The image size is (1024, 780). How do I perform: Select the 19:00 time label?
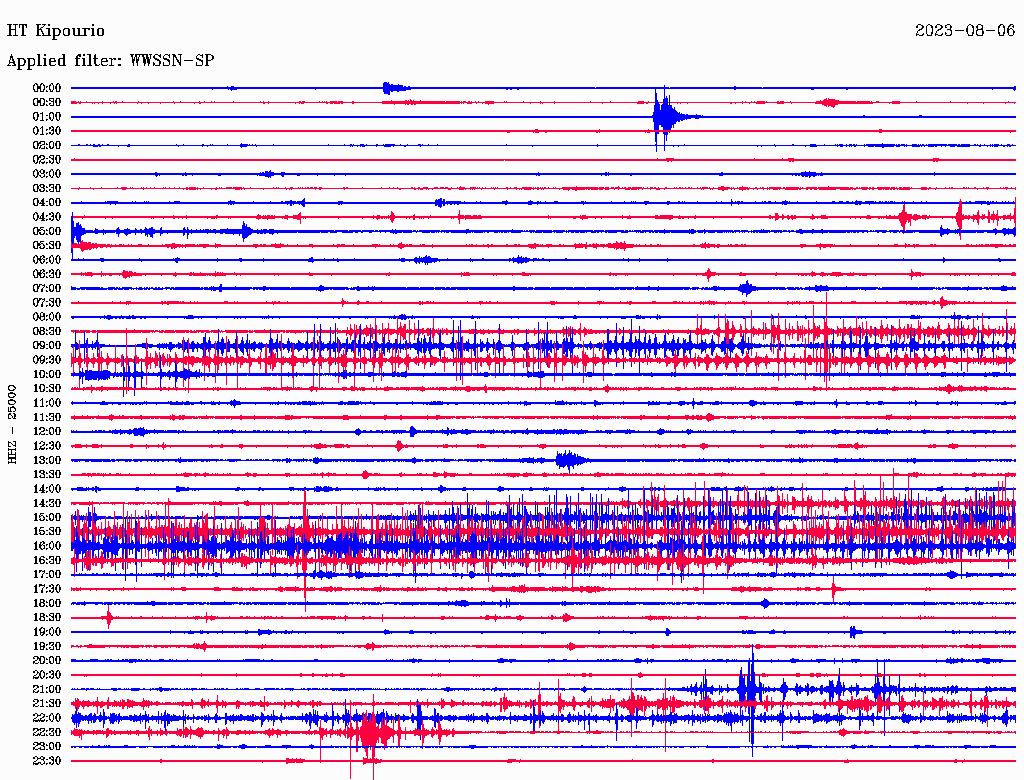(47, 632)
